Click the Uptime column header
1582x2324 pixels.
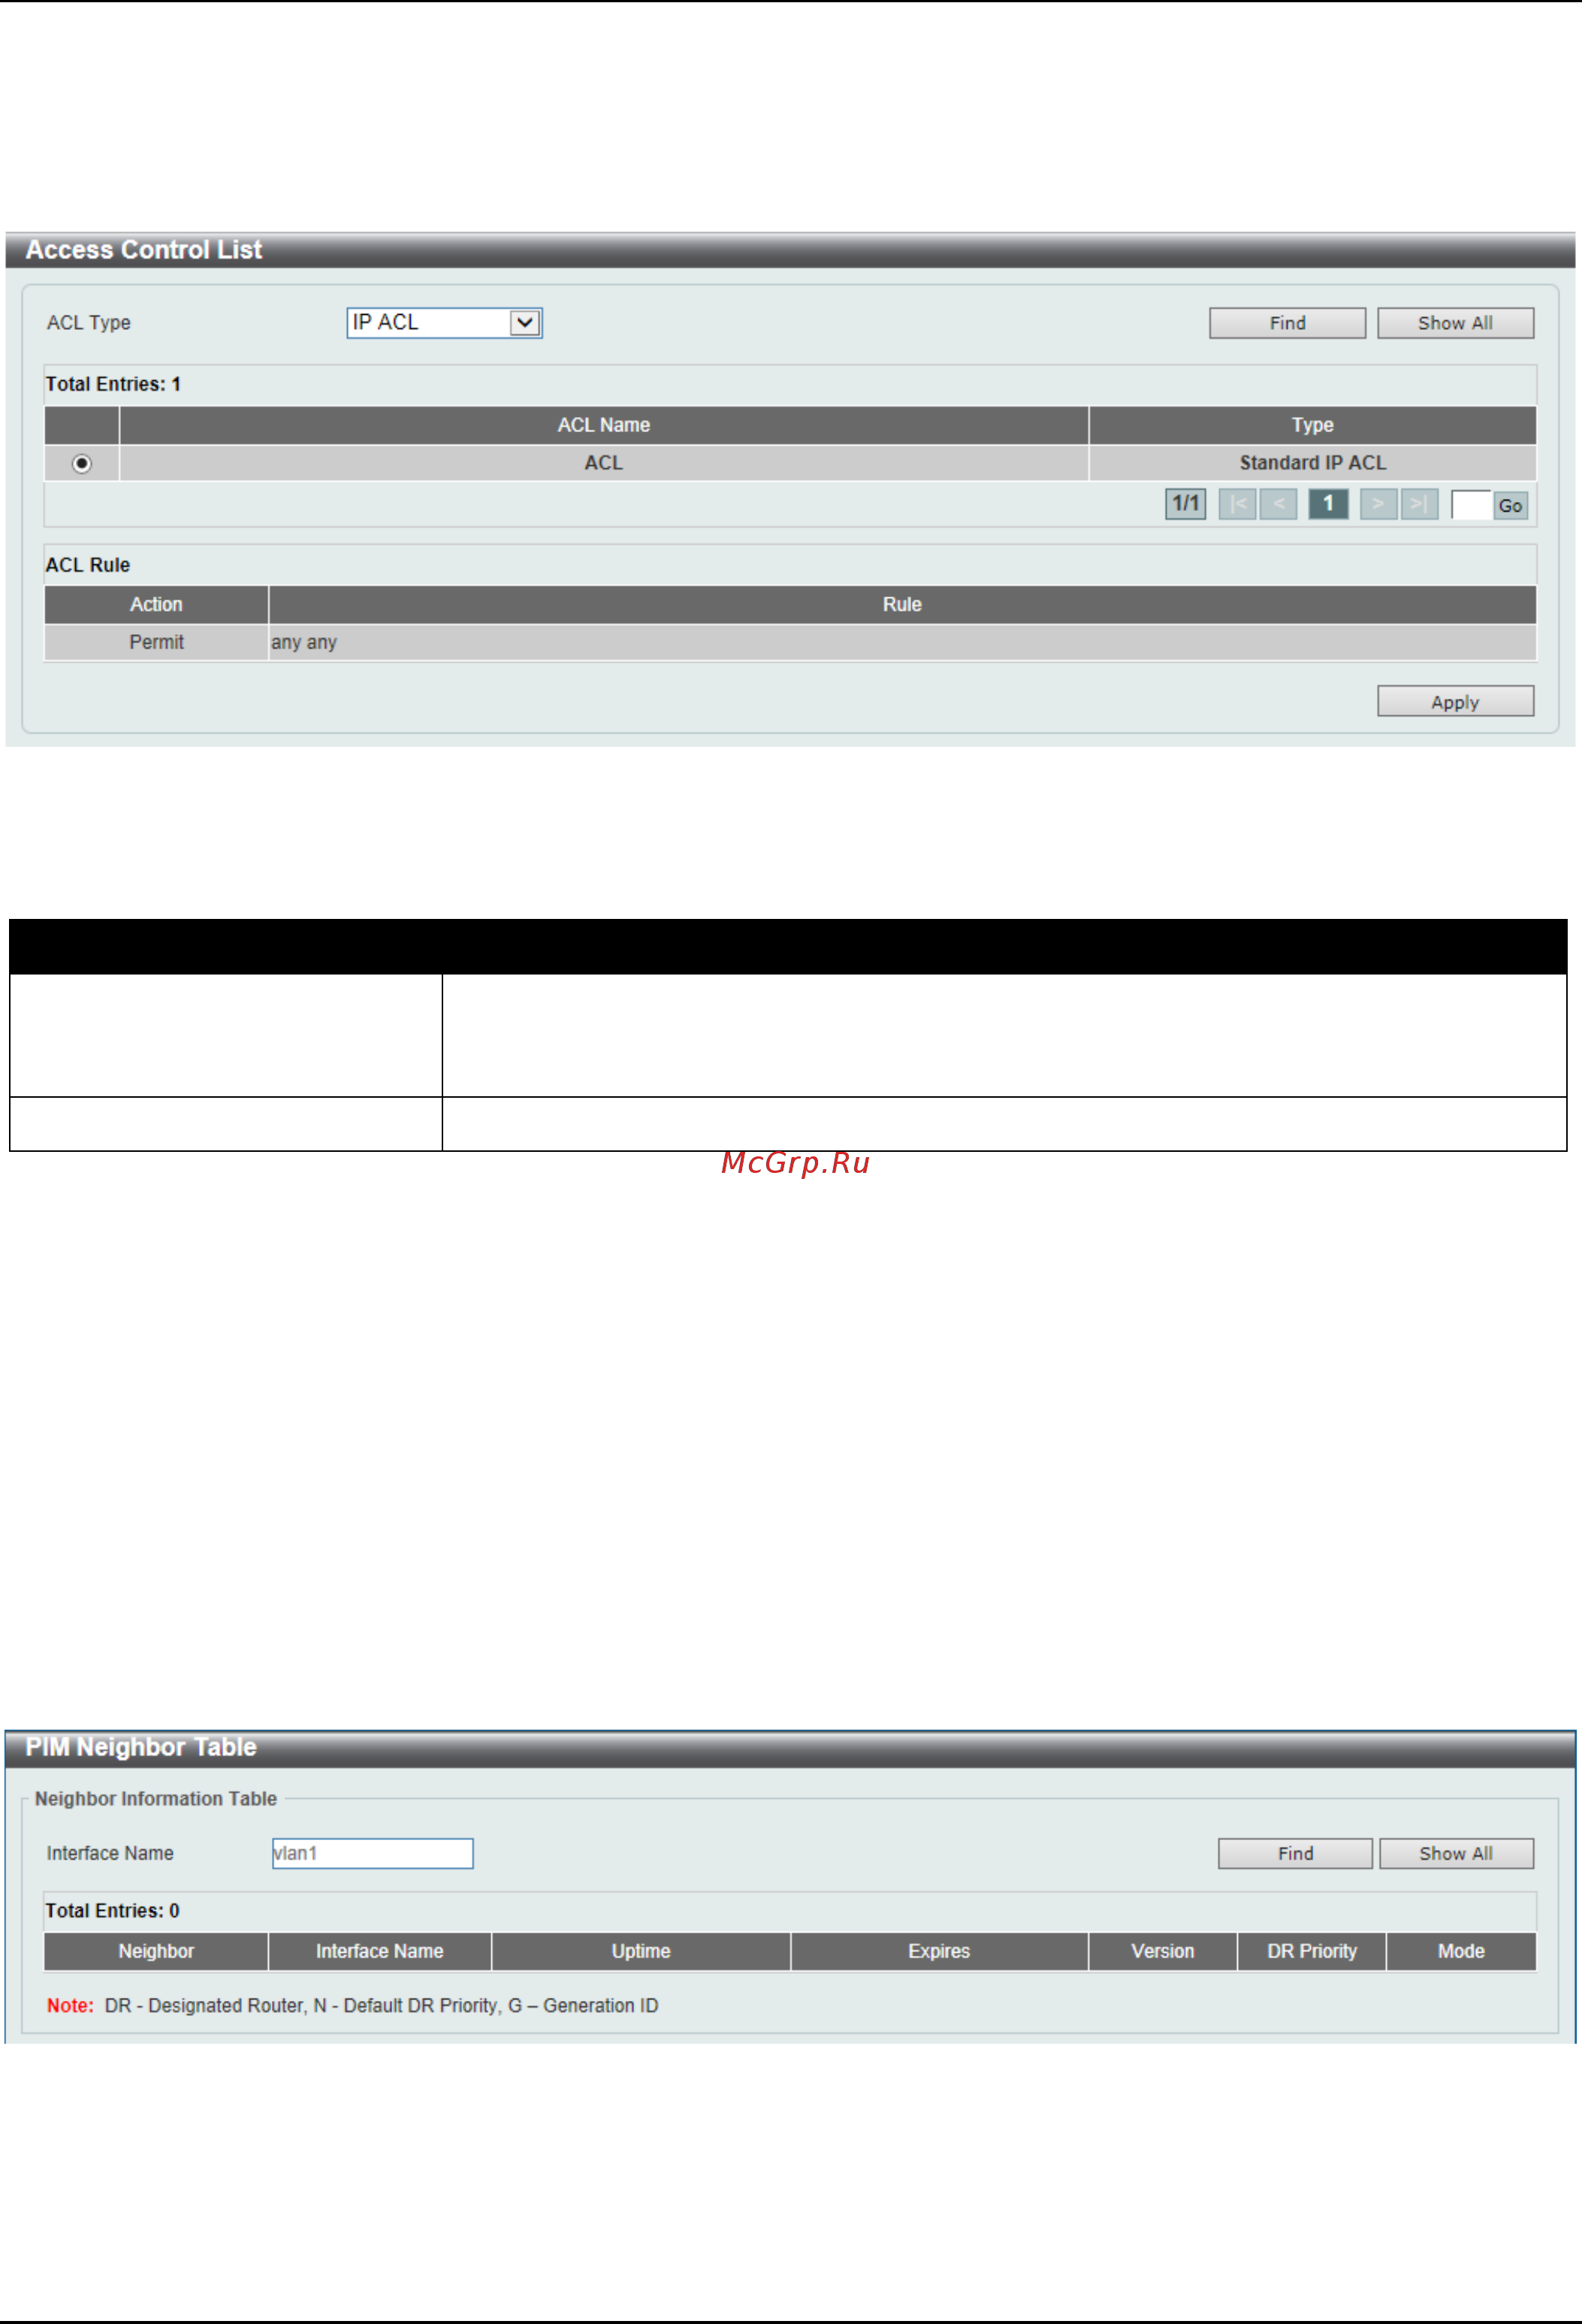(641, 1951)
